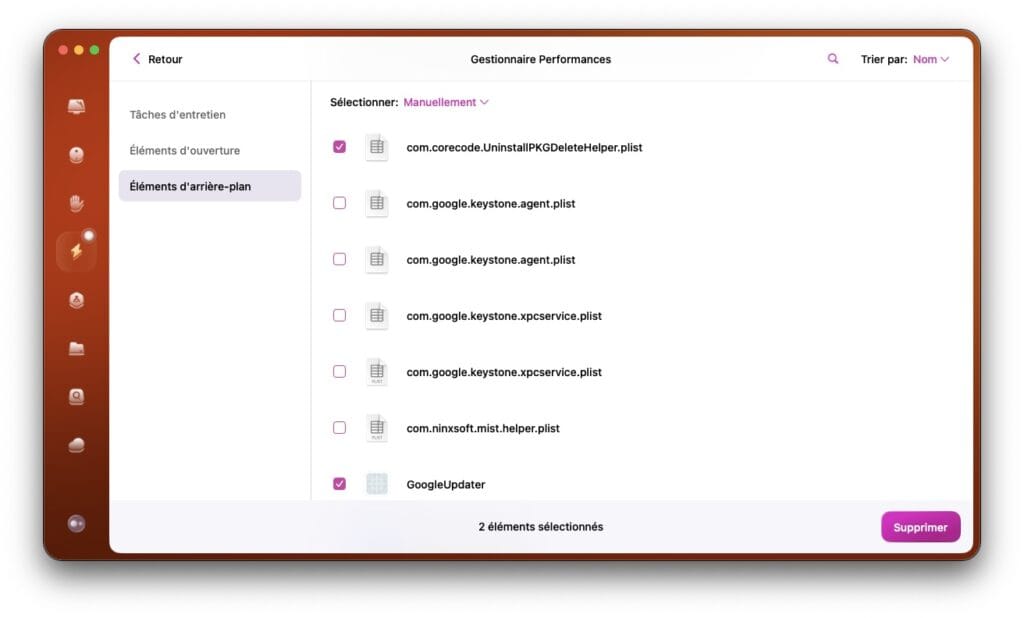Click the back chevron next to Retour
Screen dimensions: 1024x618
(136, 59)
